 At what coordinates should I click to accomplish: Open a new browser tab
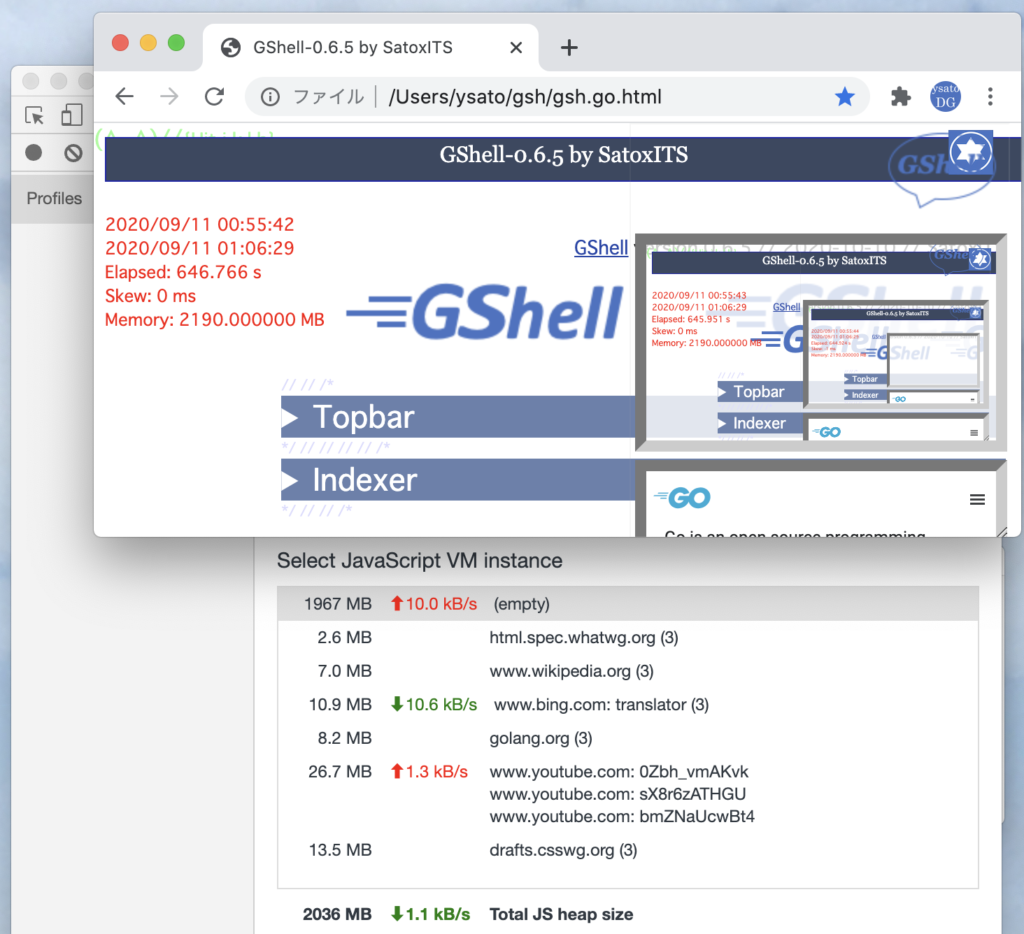click(x=569, y=47)
